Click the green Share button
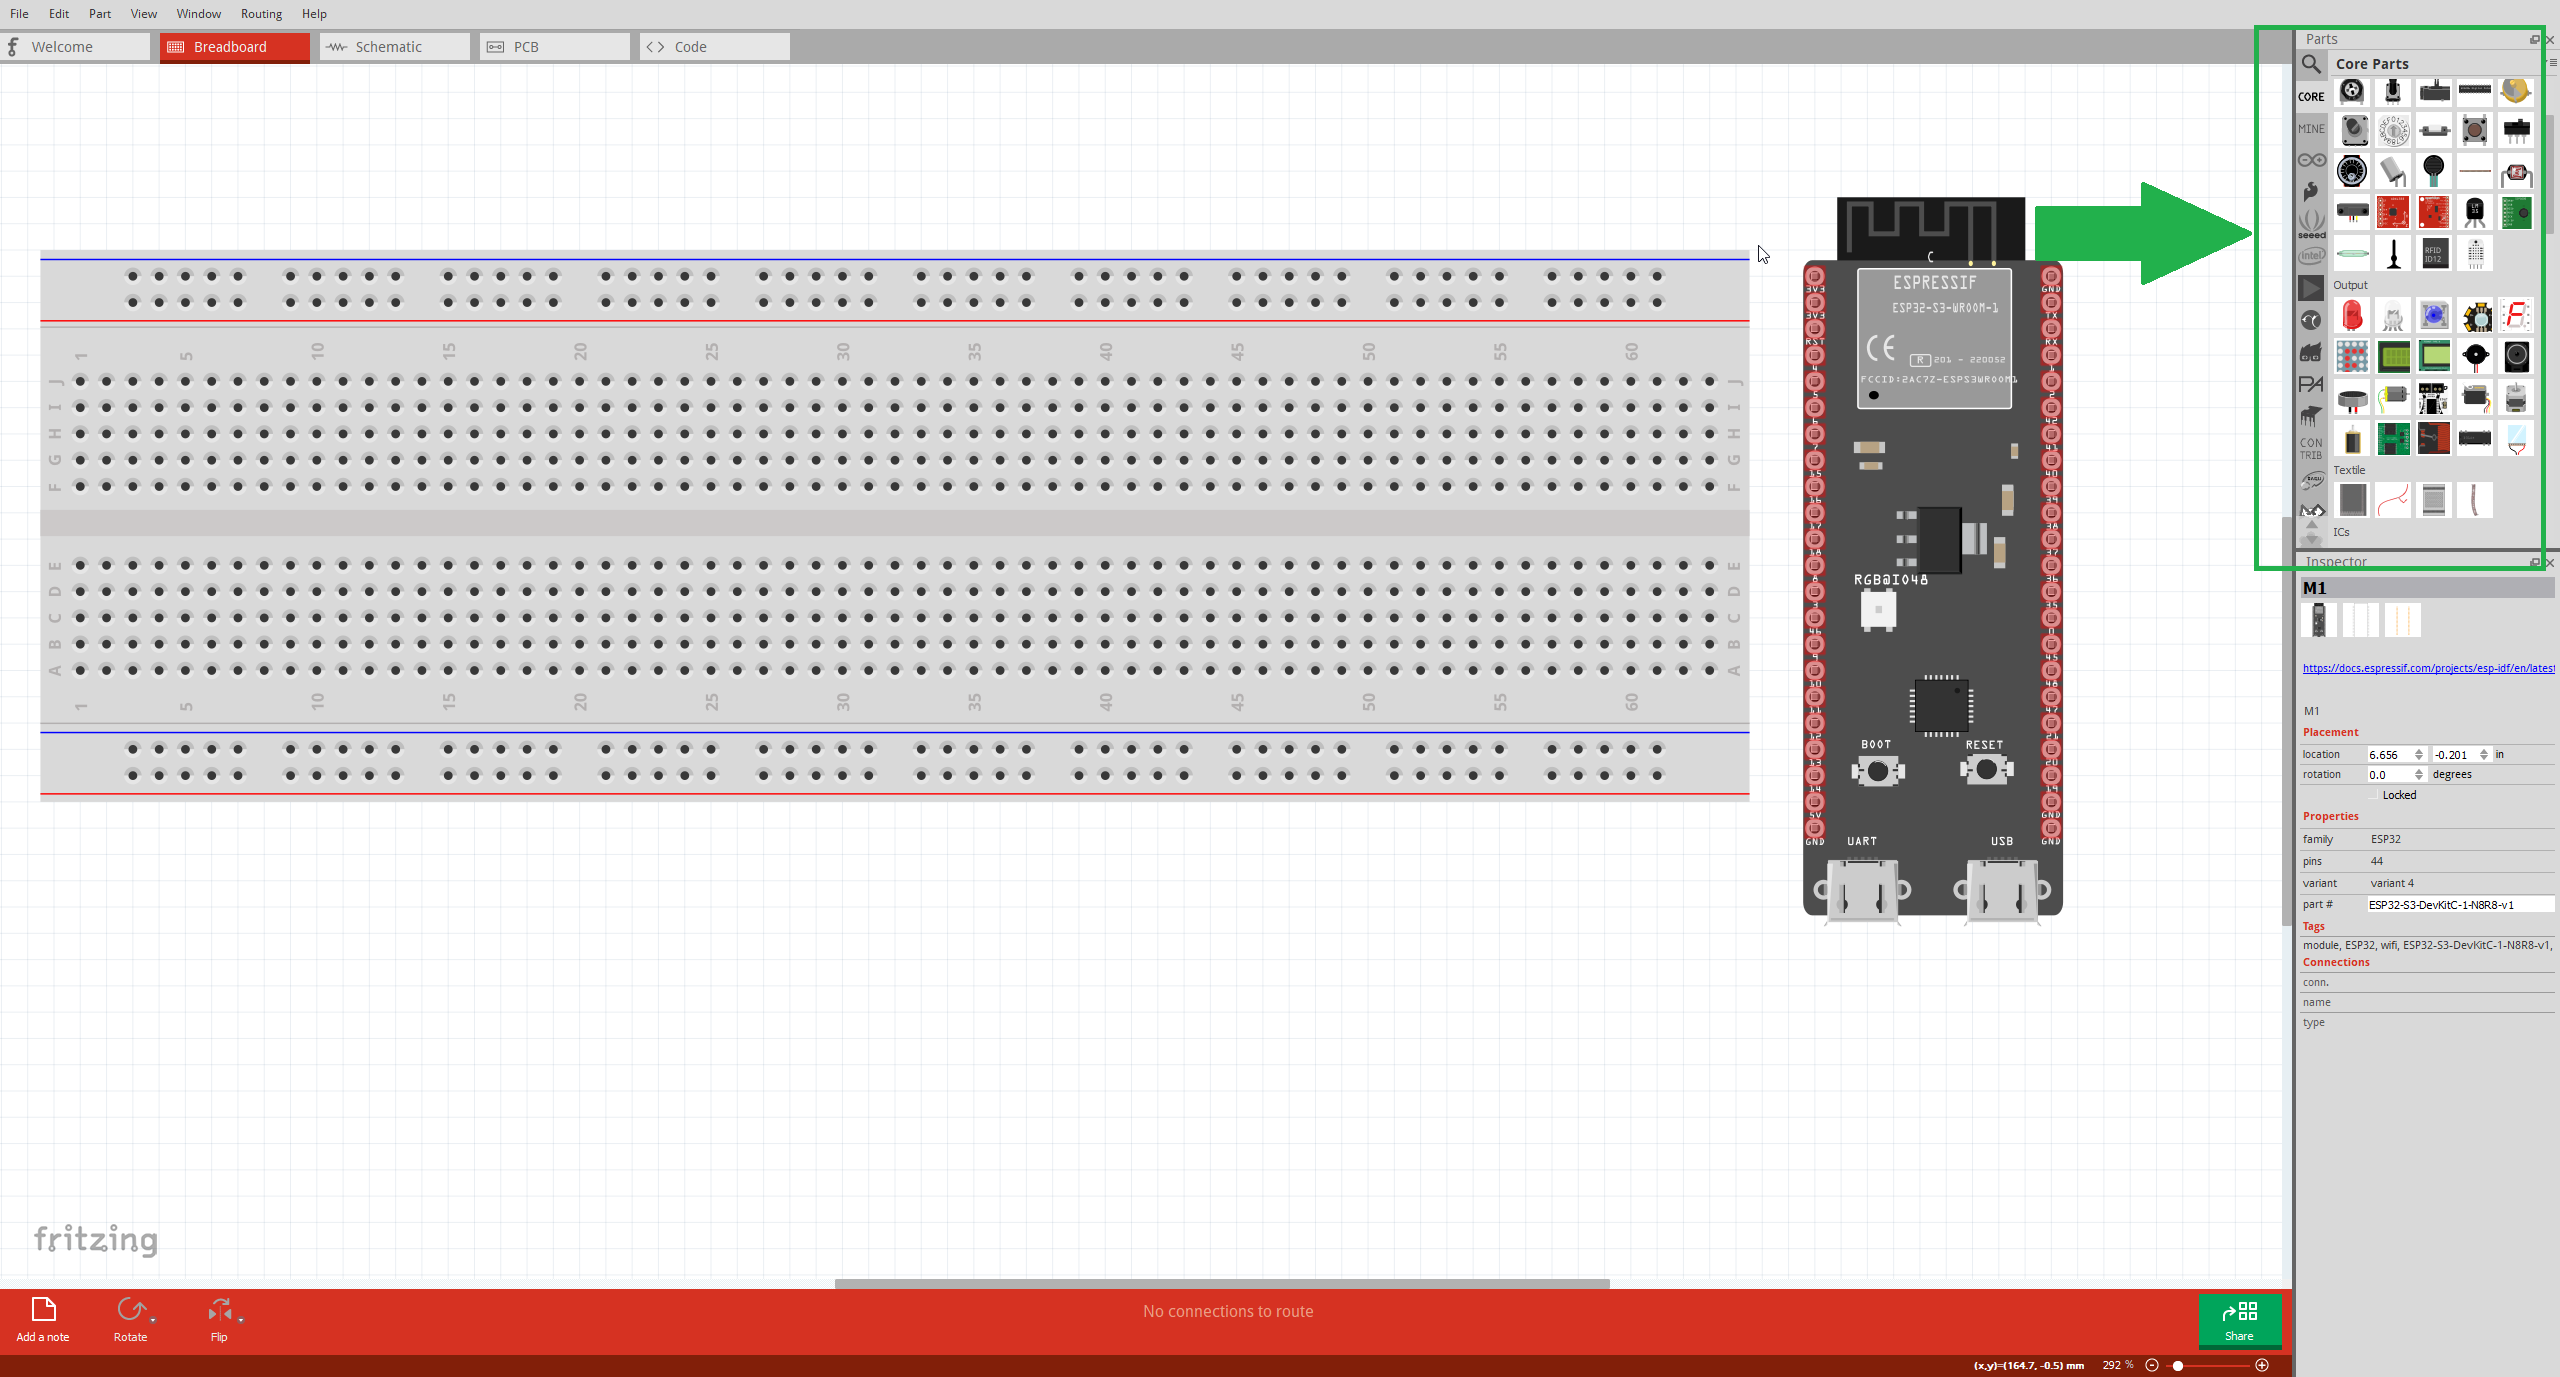This screenshot has height=1377, width=2560. (2240, 1320)
